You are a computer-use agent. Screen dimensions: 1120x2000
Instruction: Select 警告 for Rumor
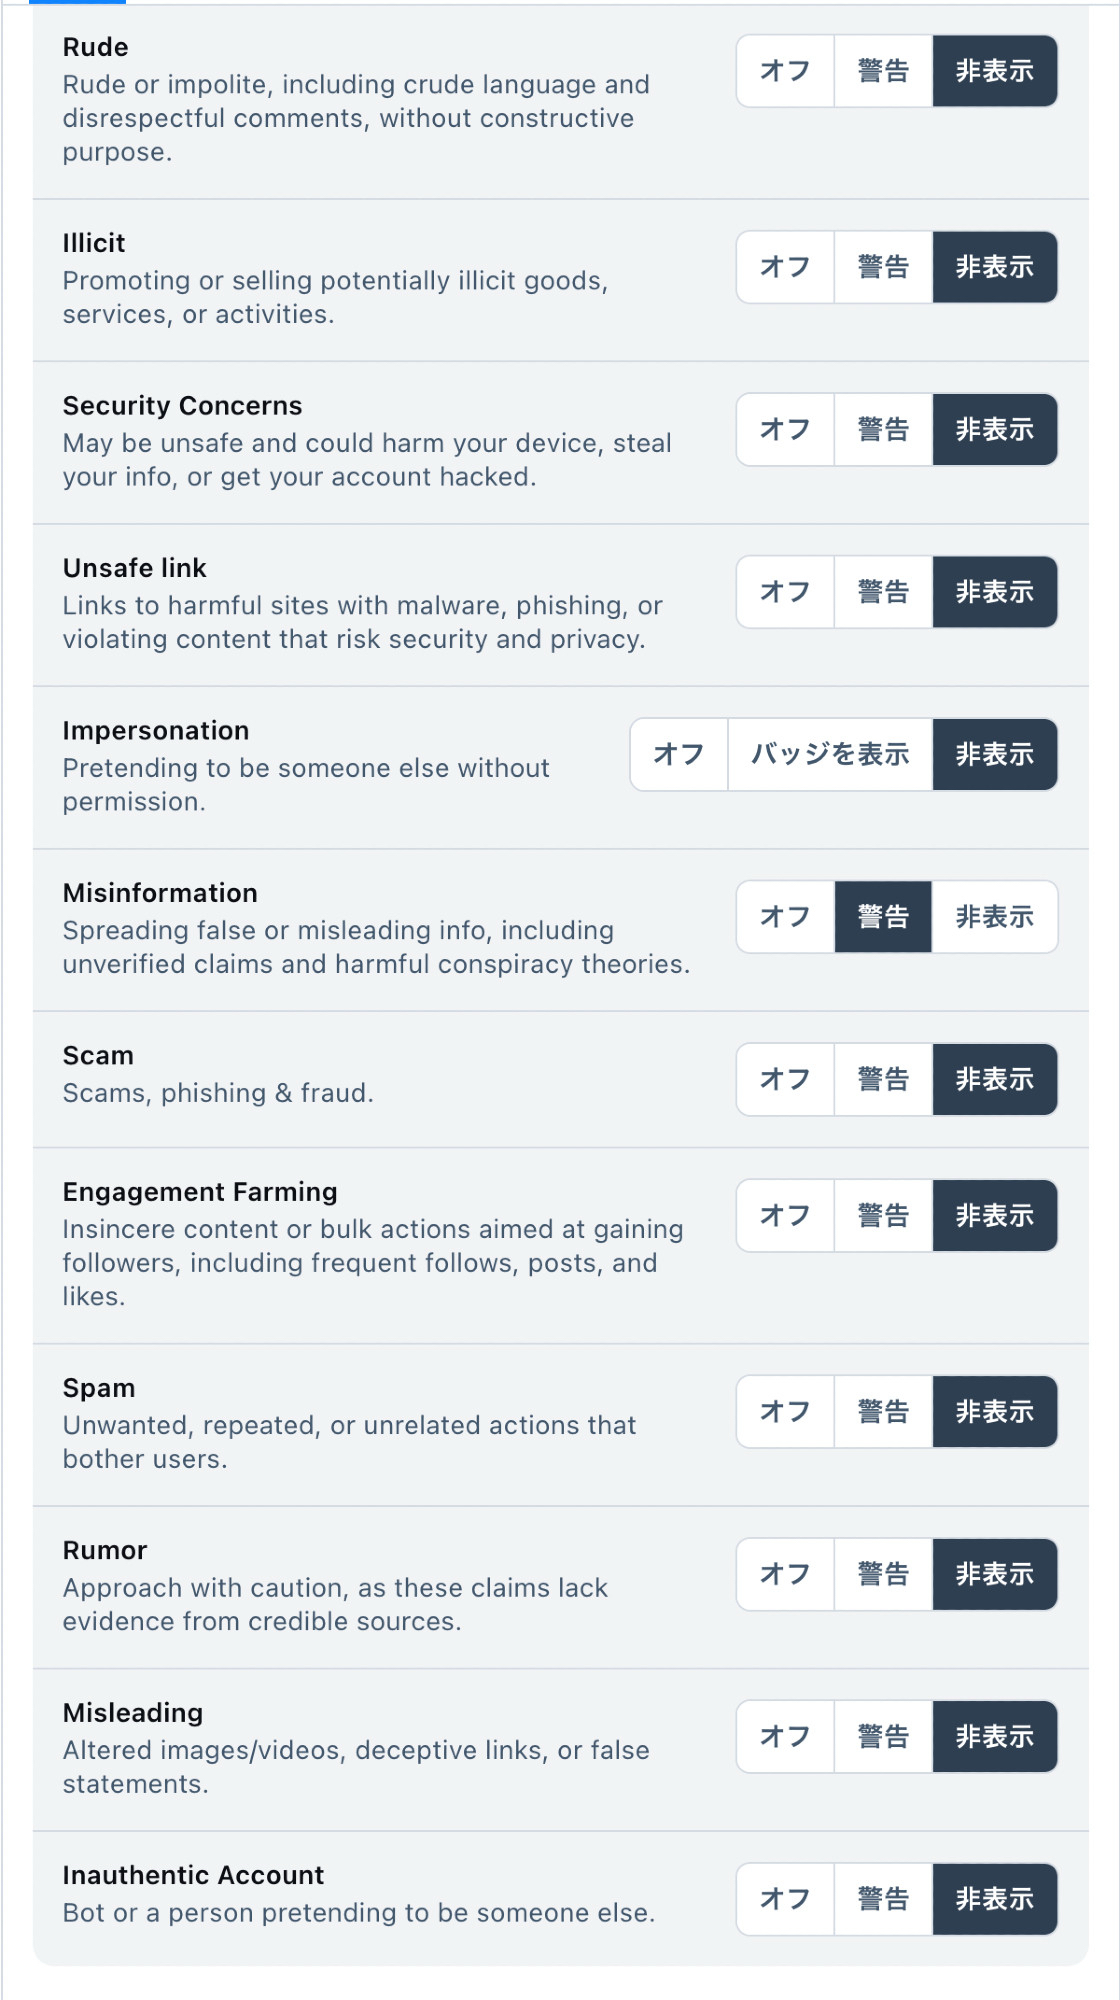click(883, 1574)
